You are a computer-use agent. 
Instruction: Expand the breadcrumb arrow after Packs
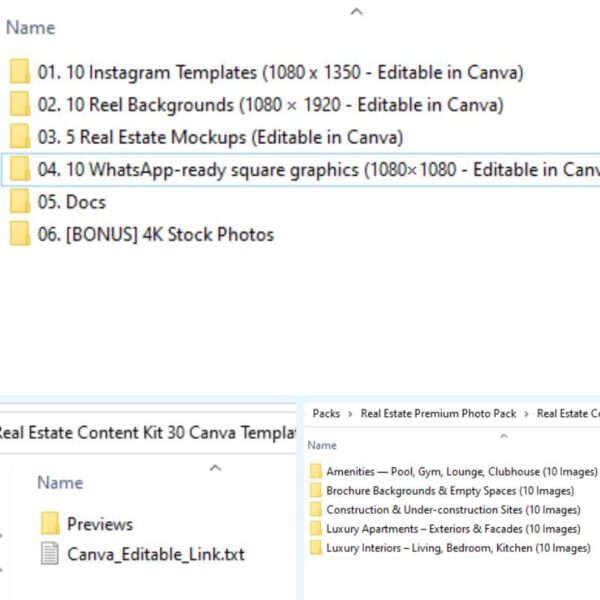(350, 413)
